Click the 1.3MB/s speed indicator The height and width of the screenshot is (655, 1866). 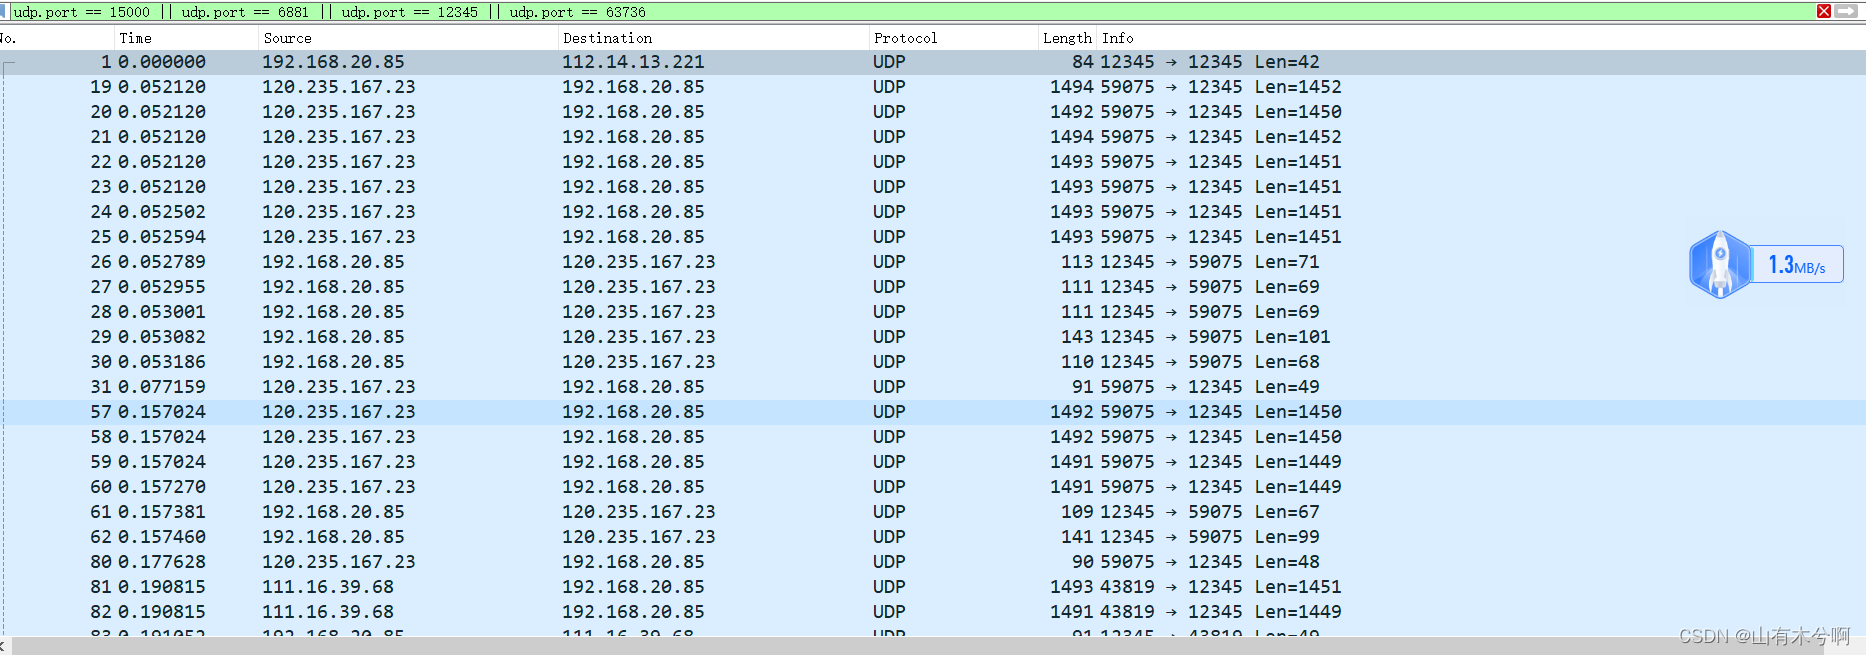pos(1797,265)
